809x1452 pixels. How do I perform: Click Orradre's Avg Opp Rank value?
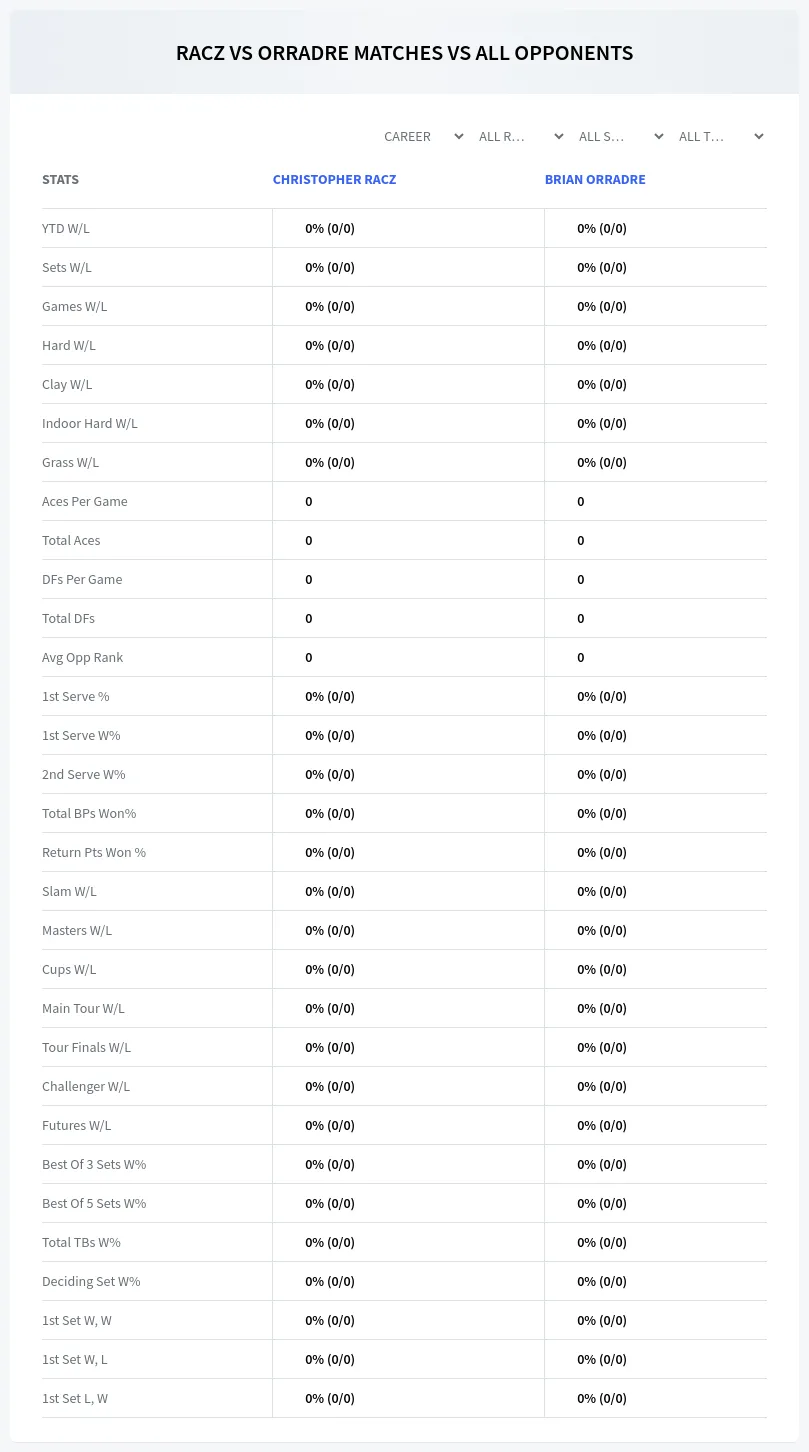(x=581, y=657)
